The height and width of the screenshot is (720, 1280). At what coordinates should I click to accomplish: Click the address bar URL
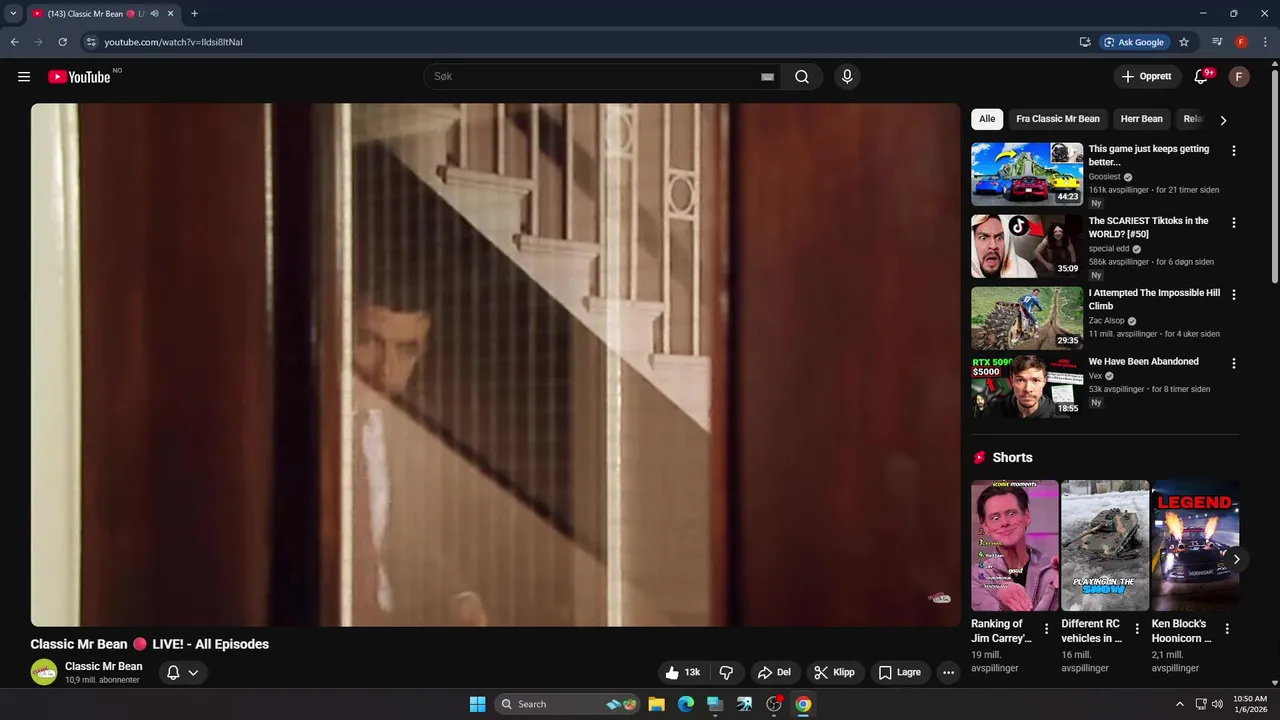[x=174, y=42]
